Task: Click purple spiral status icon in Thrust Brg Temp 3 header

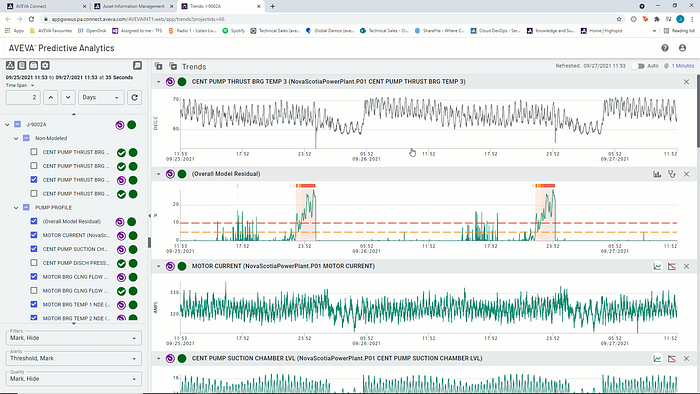Action: pos(170,82)
